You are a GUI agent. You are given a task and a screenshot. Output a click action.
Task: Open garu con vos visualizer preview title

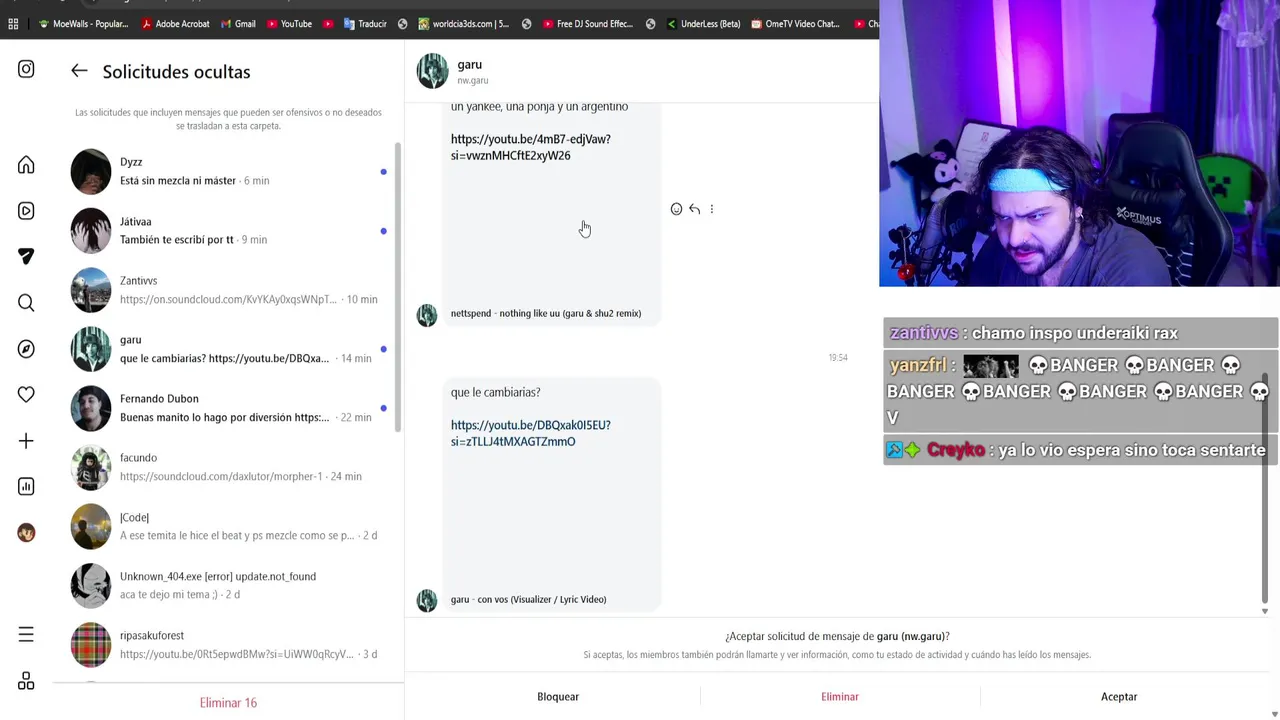[x=528, y=599]
